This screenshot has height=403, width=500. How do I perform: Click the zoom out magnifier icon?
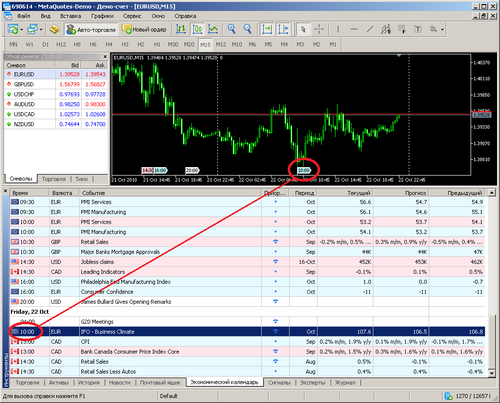pos(247,29)
